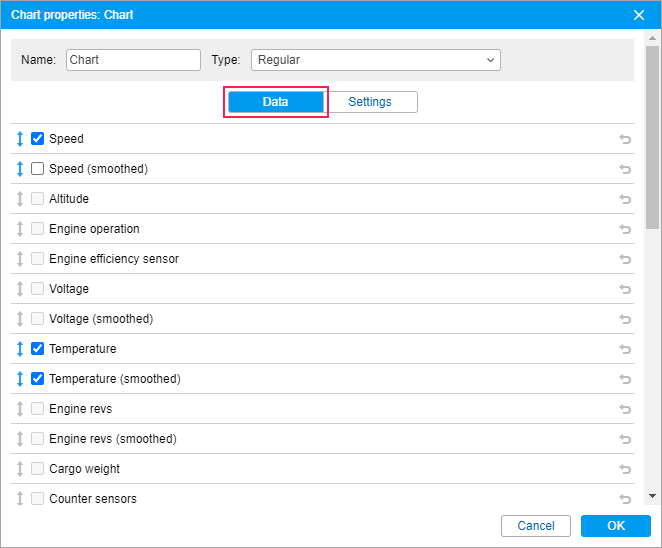Click the move arrow for Speed (smoothed)
Viewport: 662px width, 548px height.
click(20, 168)
